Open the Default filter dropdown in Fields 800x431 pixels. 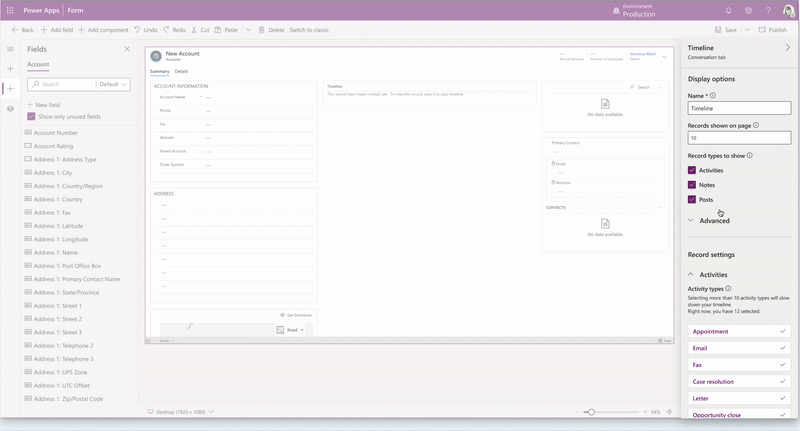tap(114, 85)
